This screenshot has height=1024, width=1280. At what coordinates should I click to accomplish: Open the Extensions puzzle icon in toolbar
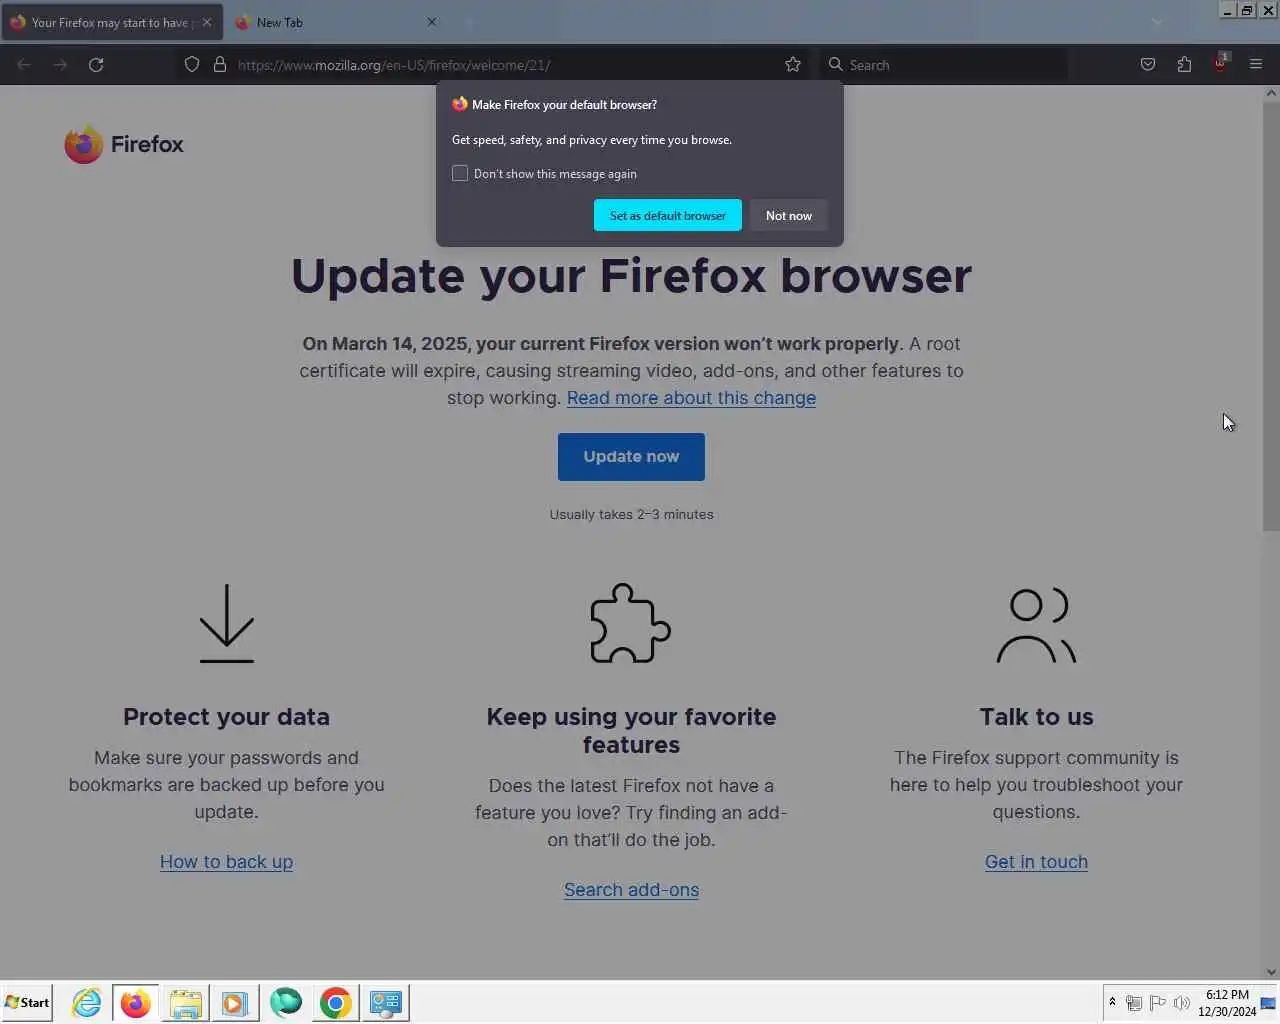(1184, 65)
